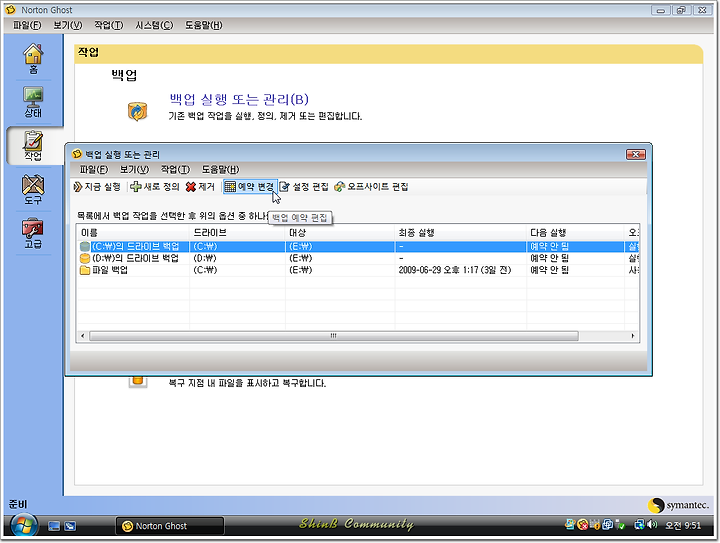Click 새로 정의 to define new backup

click(155, 187)
